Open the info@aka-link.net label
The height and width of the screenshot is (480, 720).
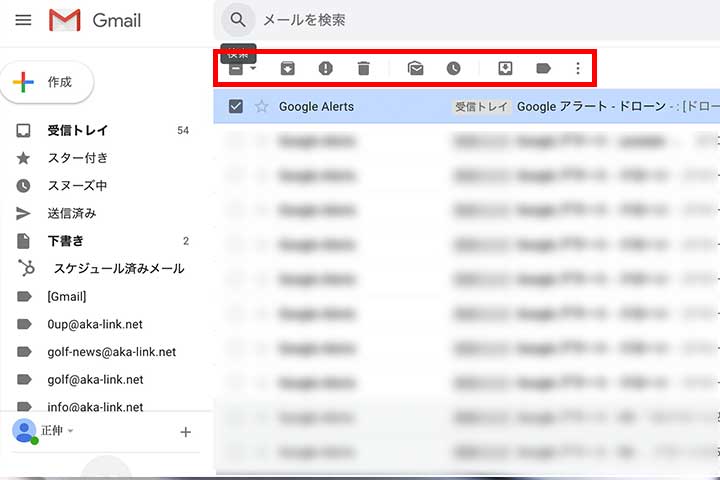click(x=95, y=406)
